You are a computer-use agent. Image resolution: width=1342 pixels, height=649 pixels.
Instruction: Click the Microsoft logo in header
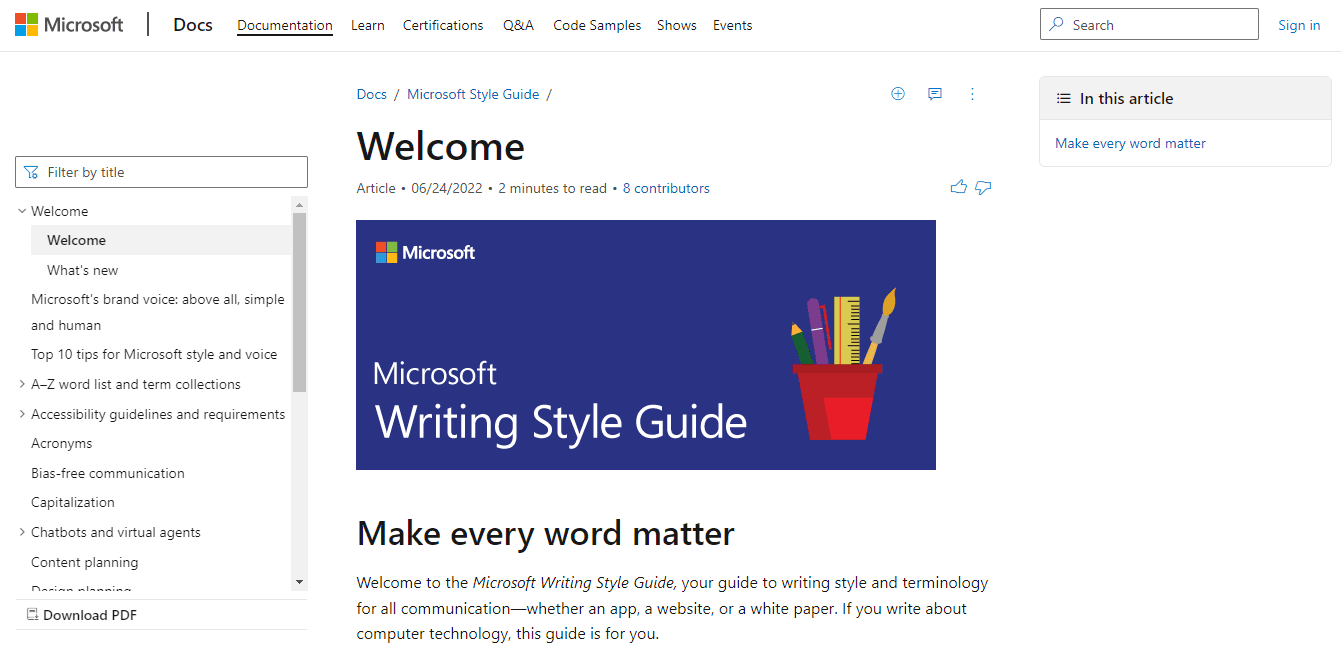[69, 25]
